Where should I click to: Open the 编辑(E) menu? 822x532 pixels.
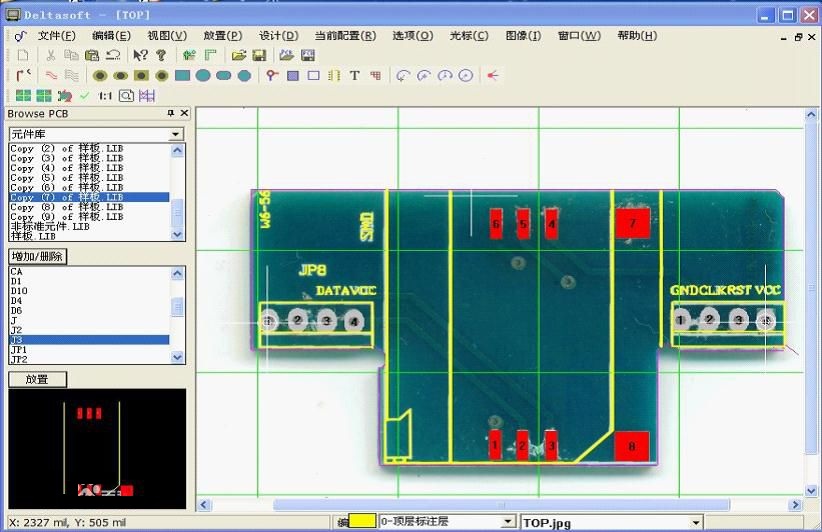(111, 36)
